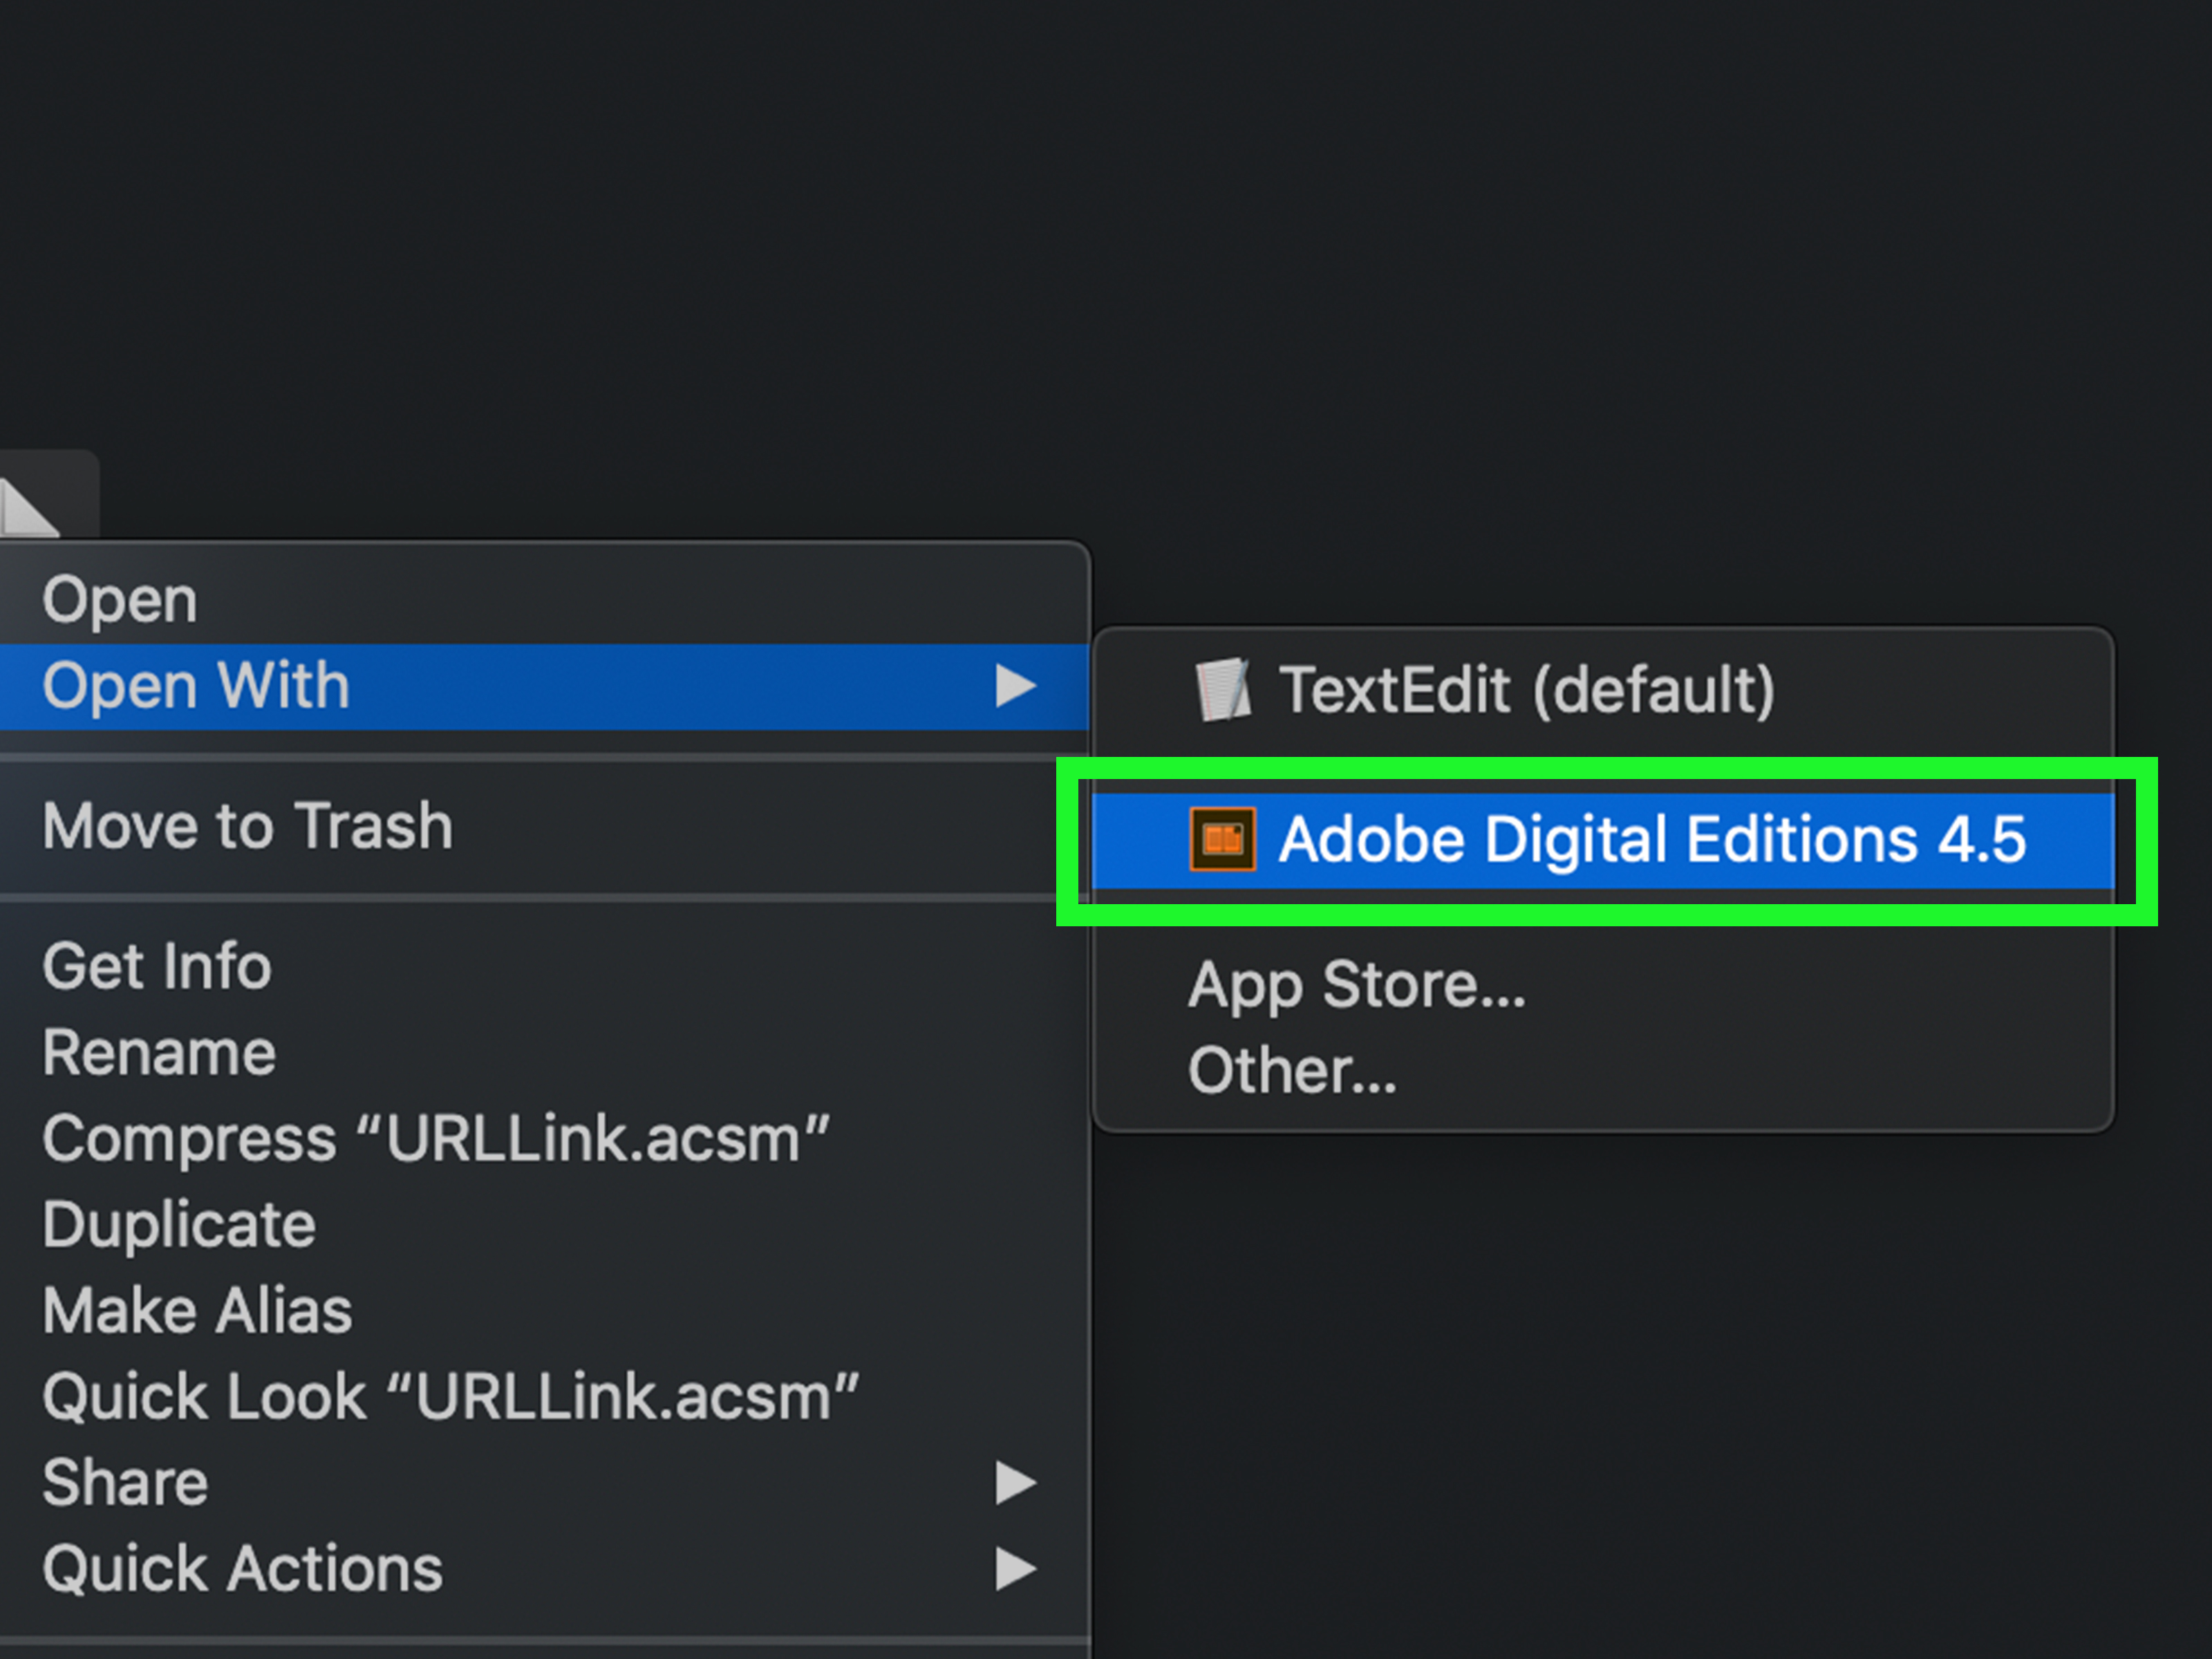
Task: Click Rename in the context menu
Action: pyautogui.click(x=544, y=1052)
